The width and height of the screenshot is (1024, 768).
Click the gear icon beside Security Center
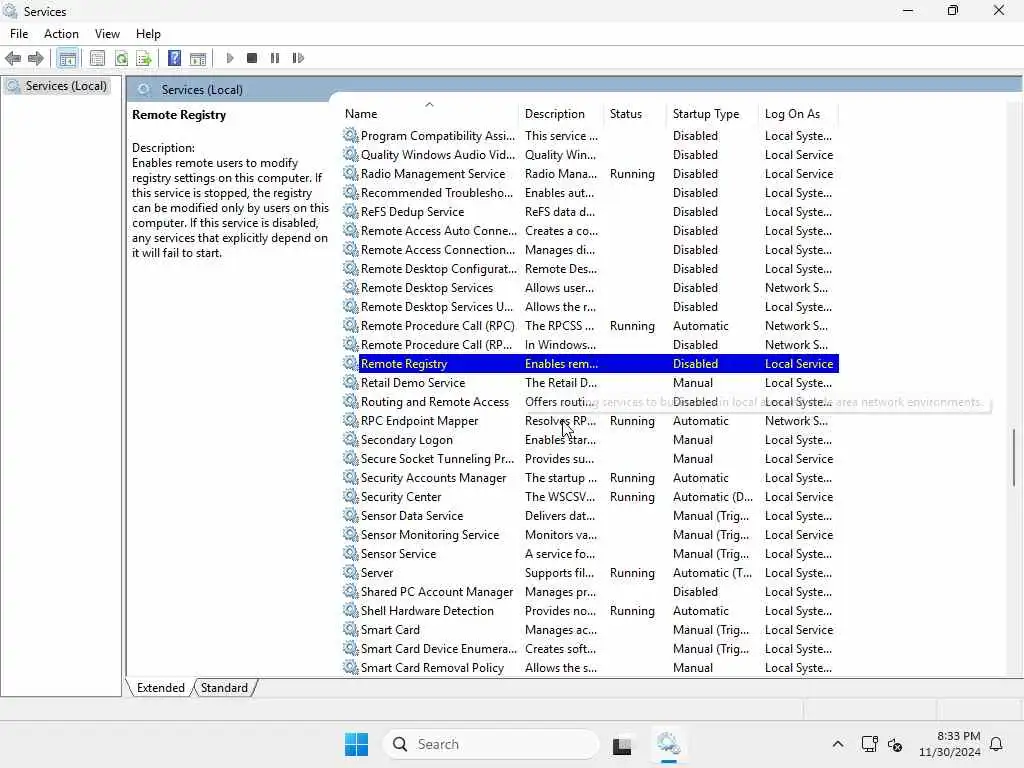(x=351, y=496)
